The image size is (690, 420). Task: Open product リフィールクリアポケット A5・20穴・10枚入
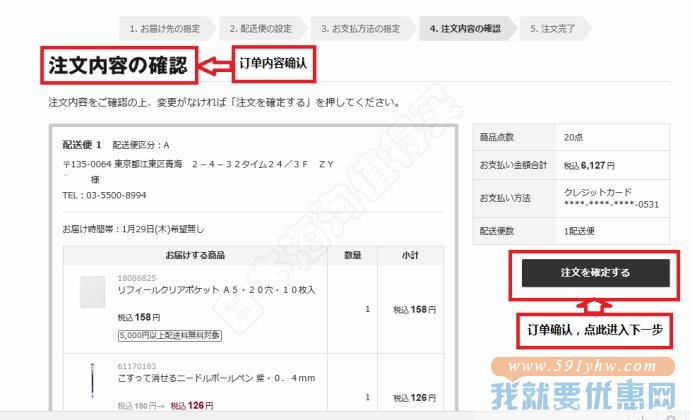(x=216, y=290)
